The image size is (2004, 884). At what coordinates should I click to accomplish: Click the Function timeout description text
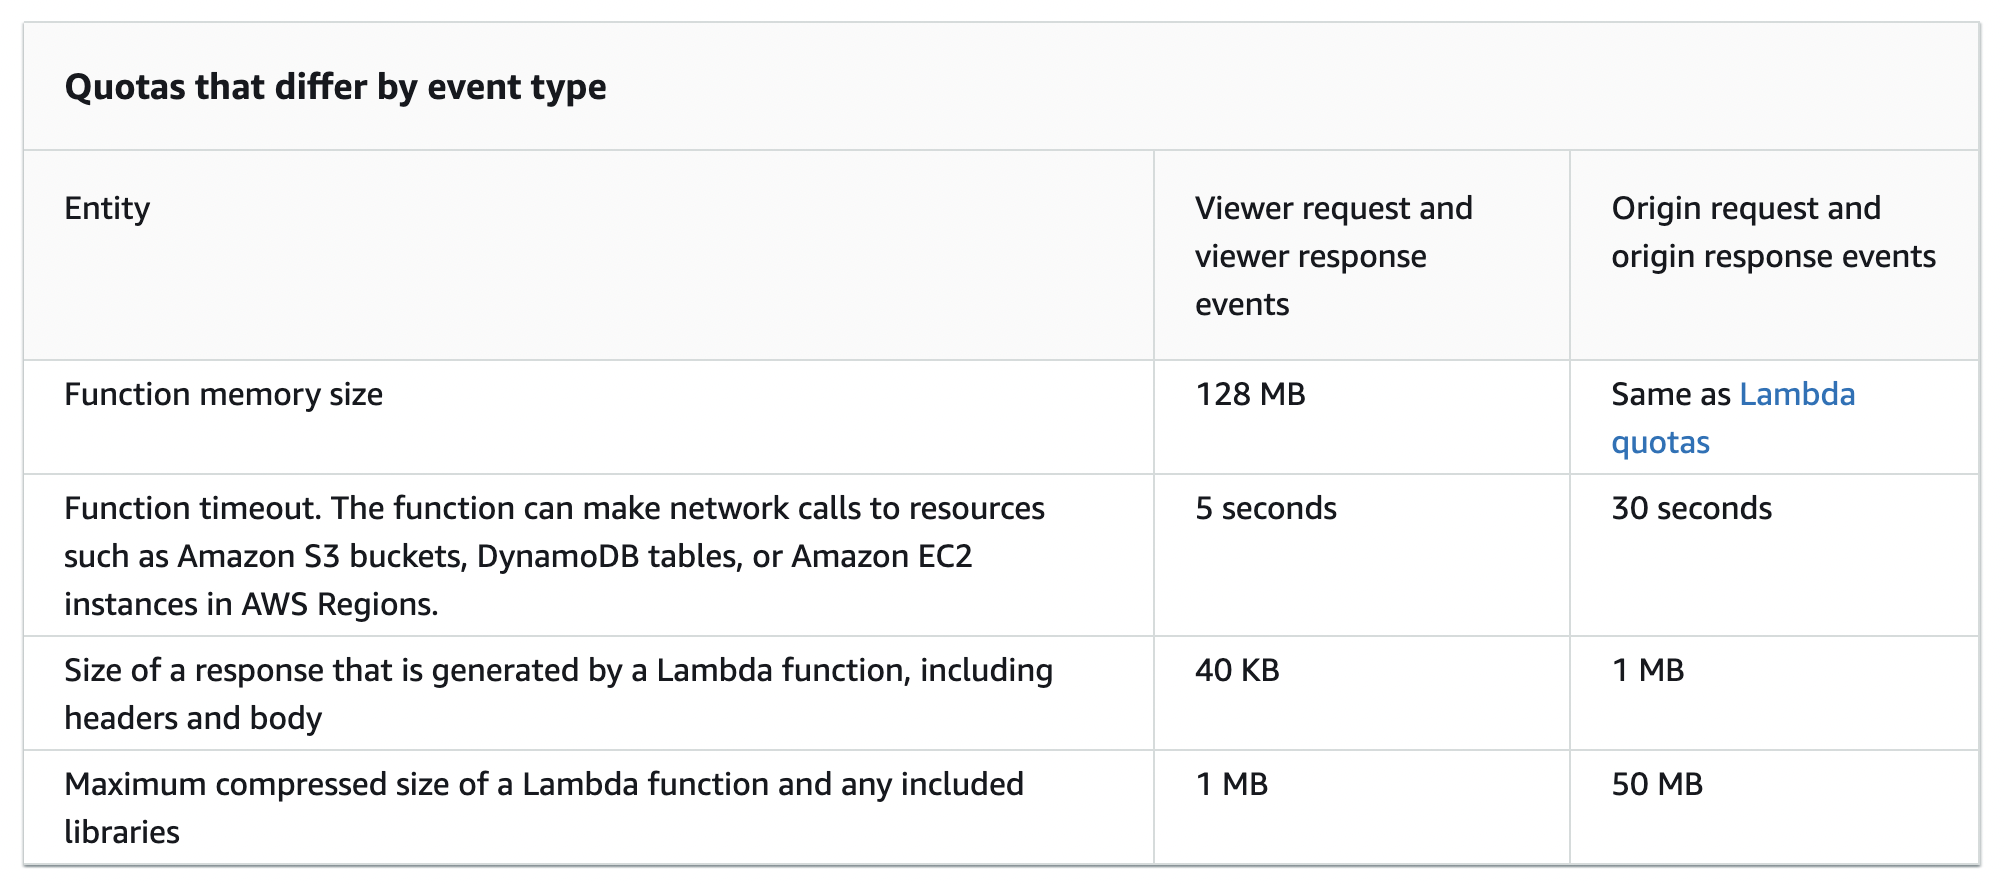coord(554,509)
